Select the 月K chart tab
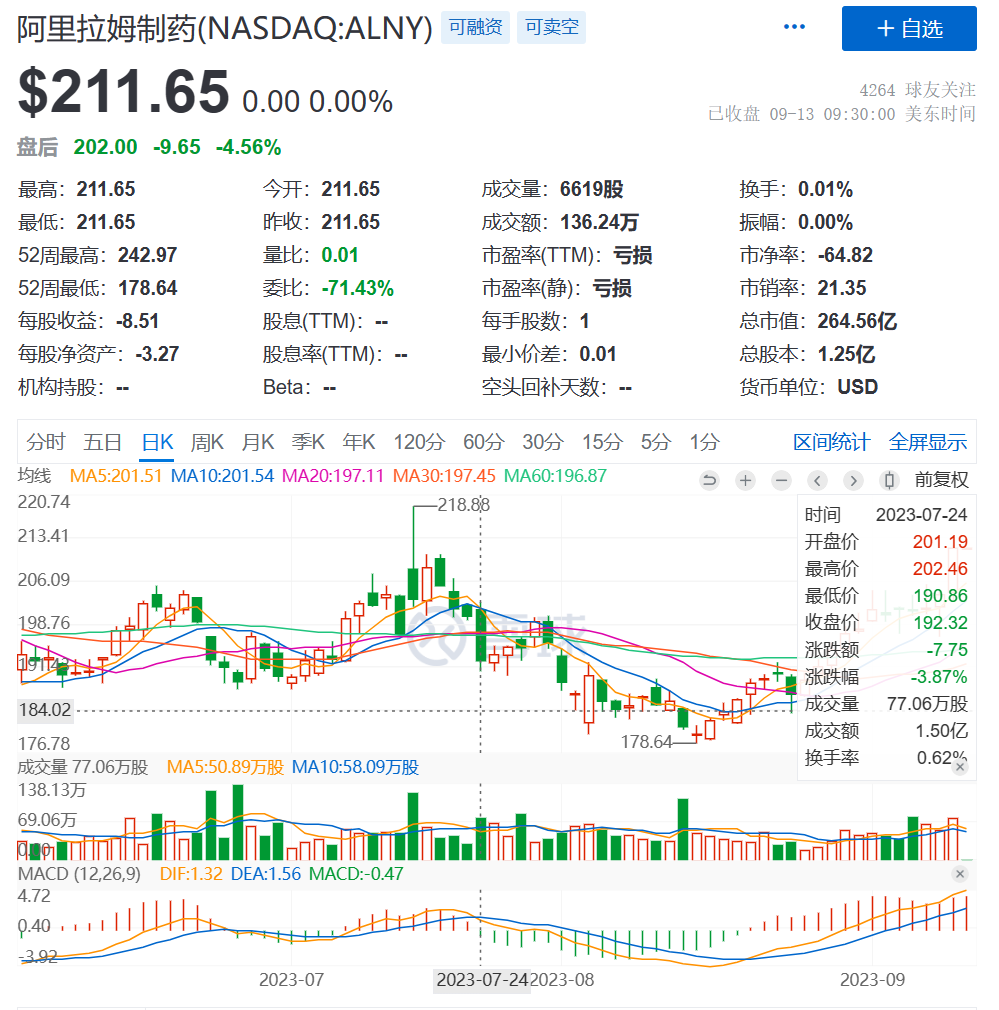Screen dimensions: 999x1010 click(258, 442)
